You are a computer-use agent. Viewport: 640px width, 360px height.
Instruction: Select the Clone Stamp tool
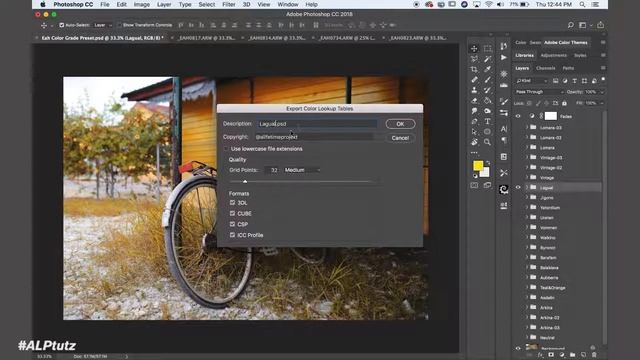point(474,90)
